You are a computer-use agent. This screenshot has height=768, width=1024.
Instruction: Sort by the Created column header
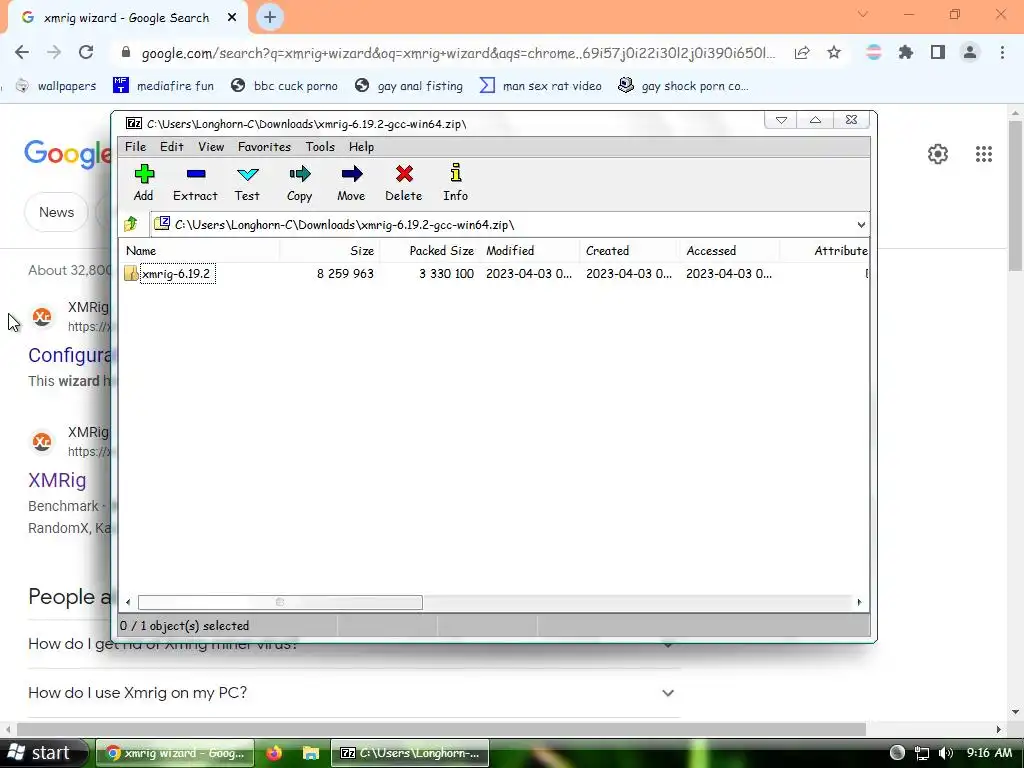(630, 251)
